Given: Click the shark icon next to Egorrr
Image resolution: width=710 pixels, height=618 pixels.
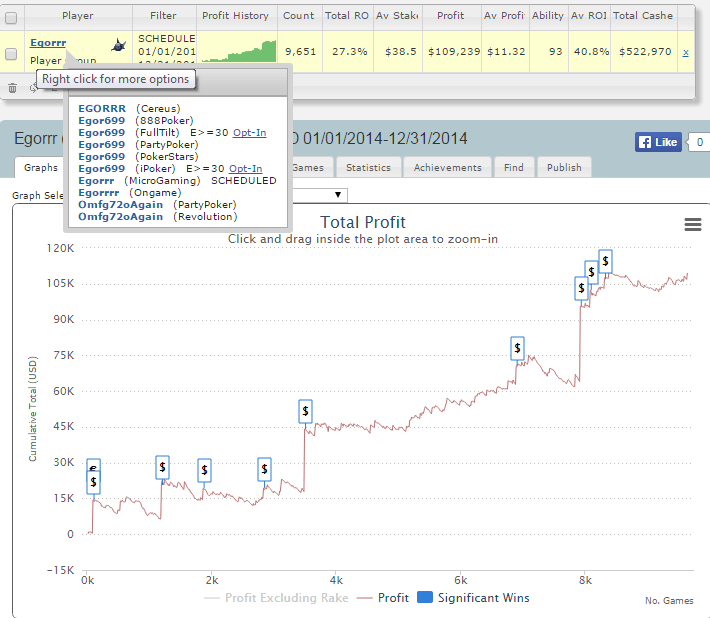Looking at the screenshot, I should tap(118, 45).
